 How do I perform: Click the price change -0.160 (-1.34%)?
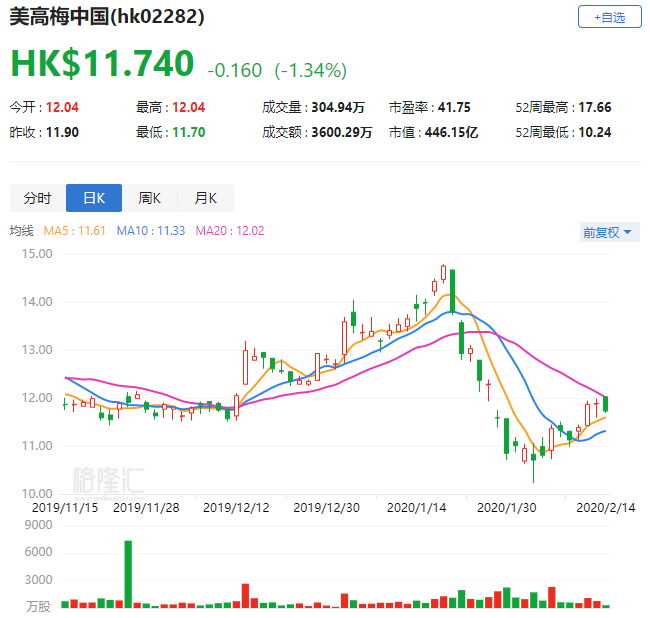[277, 70]
